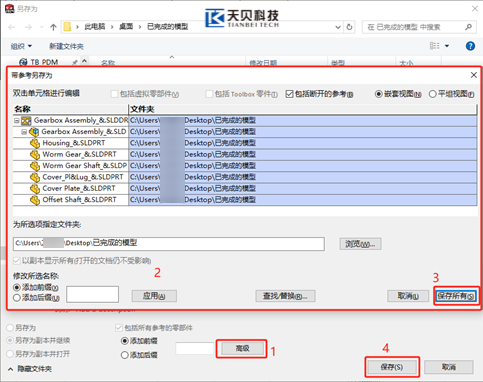Select 另存为 radio option
The image size is (483, 382).
(x=10, y=328)
